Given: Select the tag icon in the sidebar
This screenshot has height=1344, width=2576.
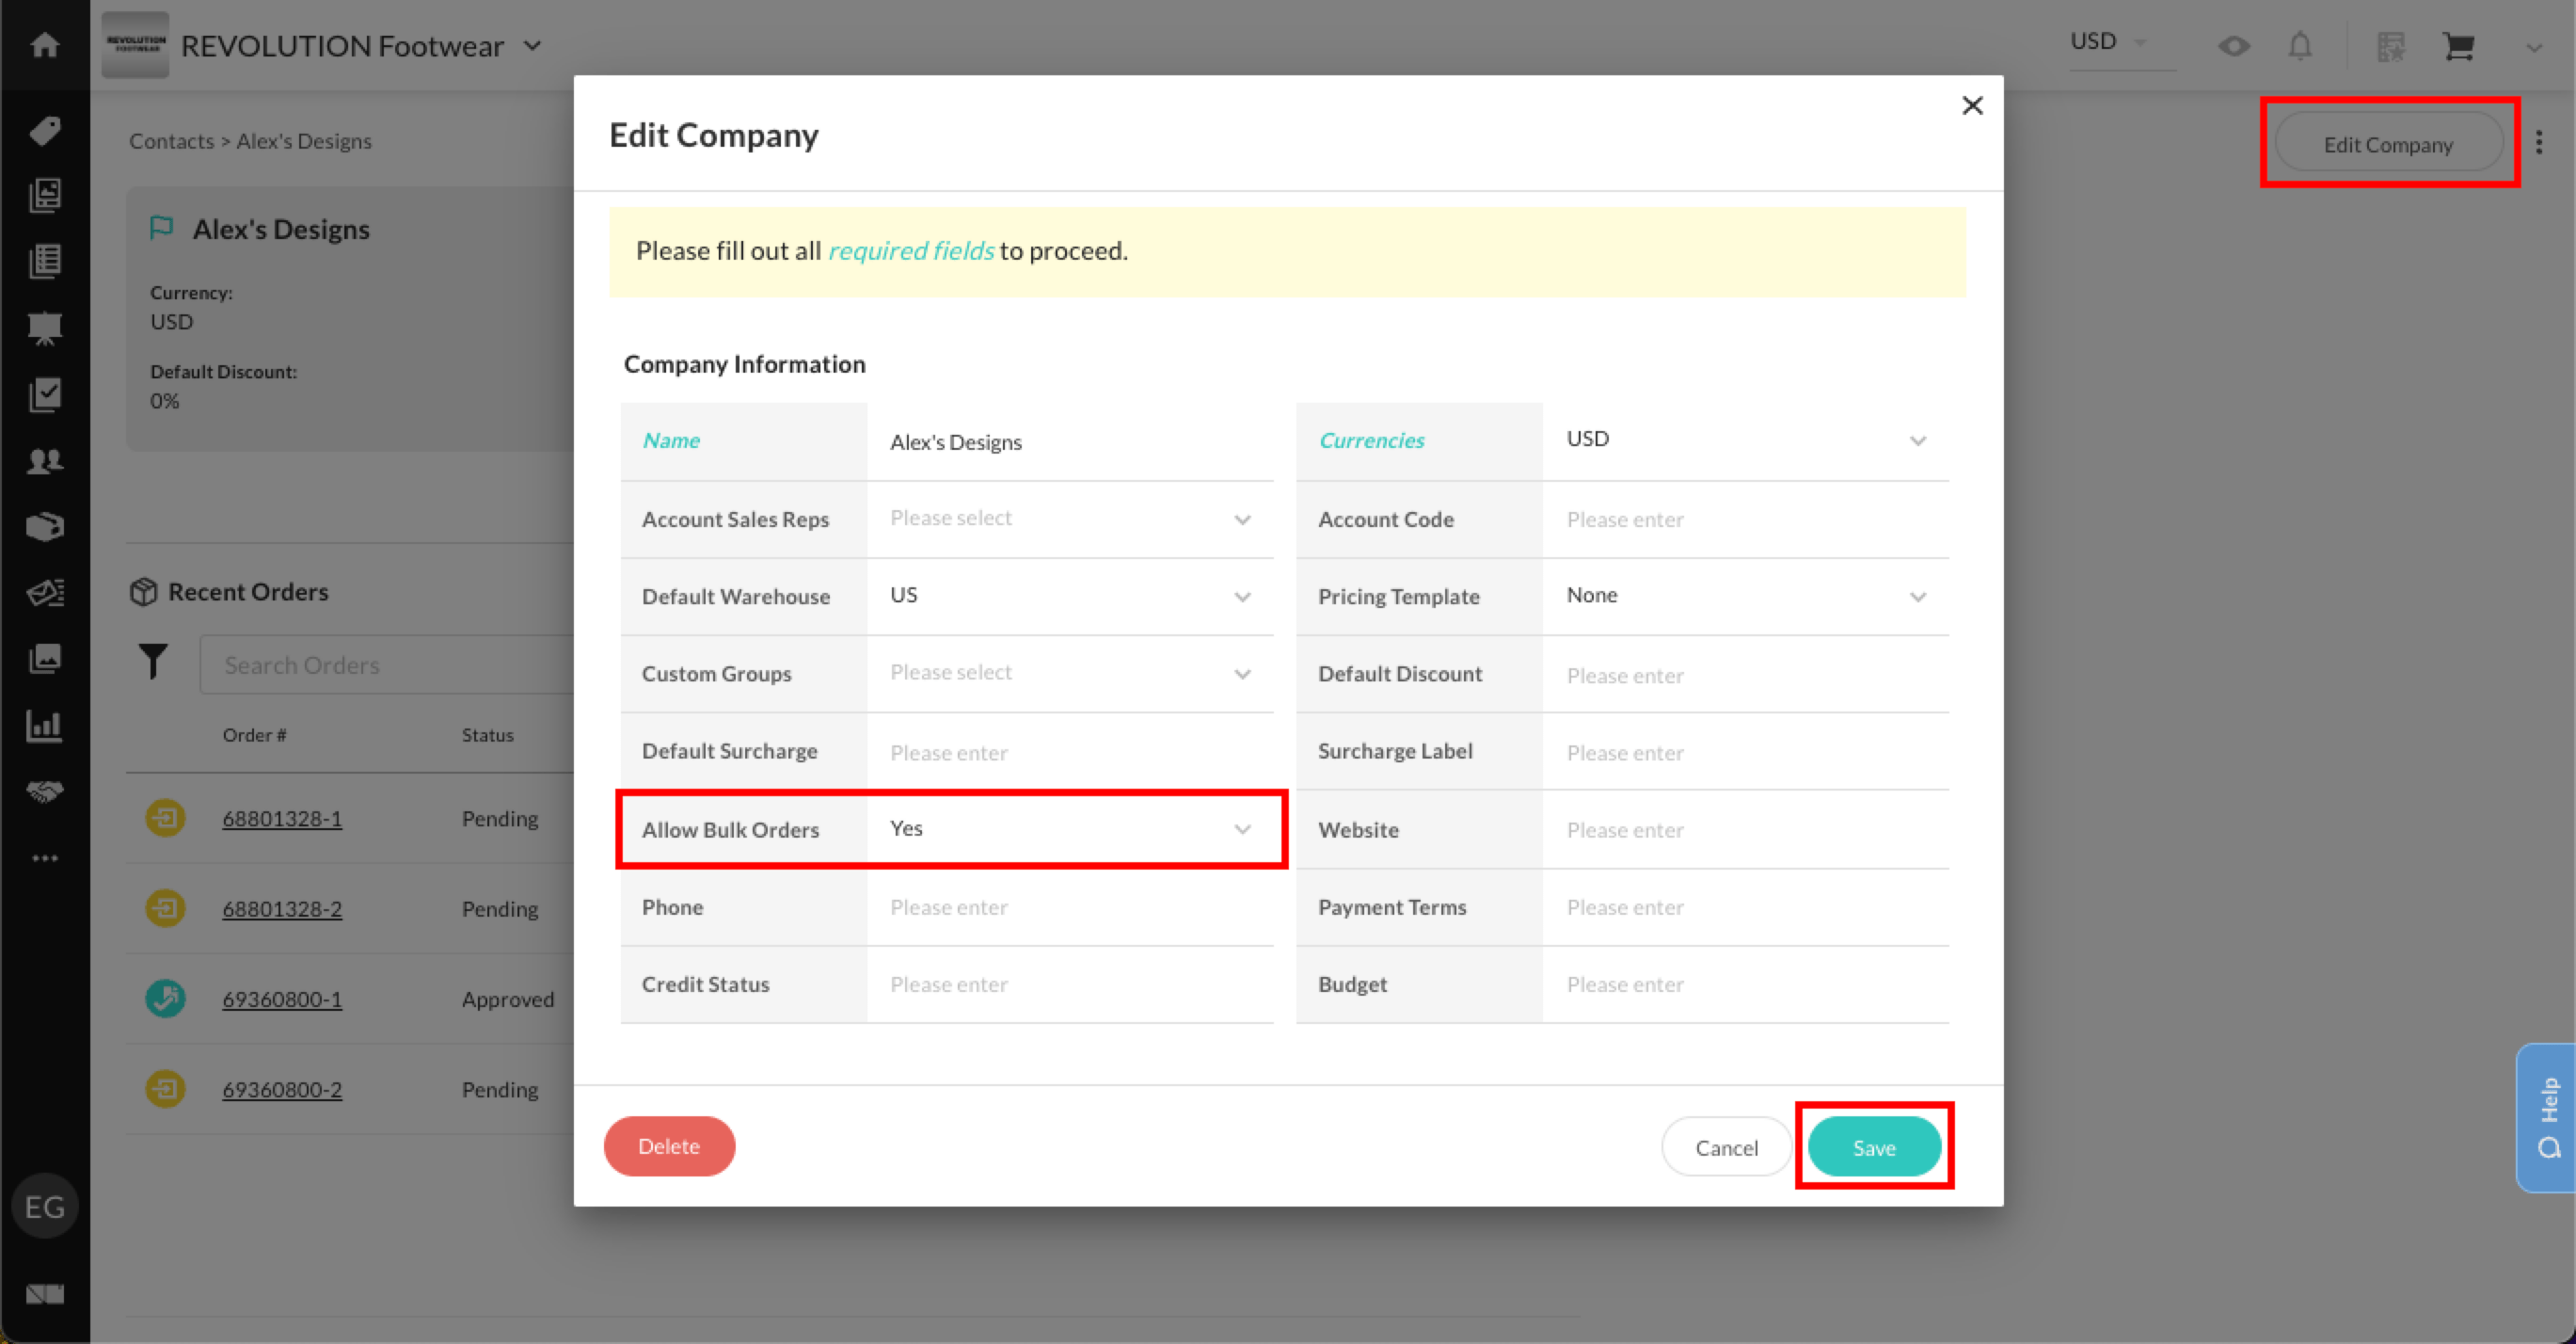Looking at the screenshot, I should click(x=45, y=130).
